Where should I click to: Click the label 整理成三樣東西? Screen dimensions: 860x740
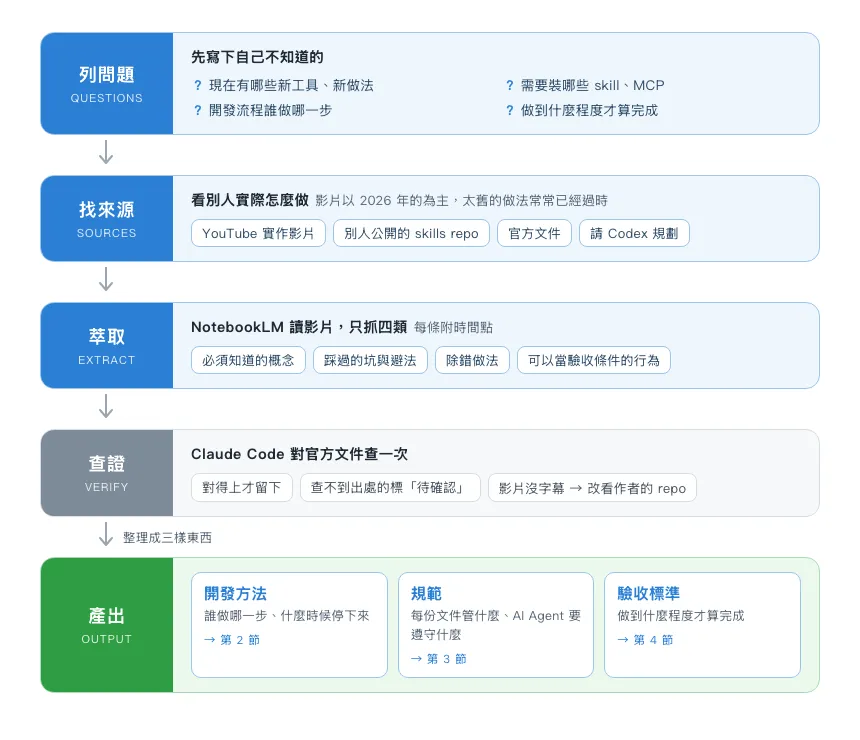(x=167, y=538)
